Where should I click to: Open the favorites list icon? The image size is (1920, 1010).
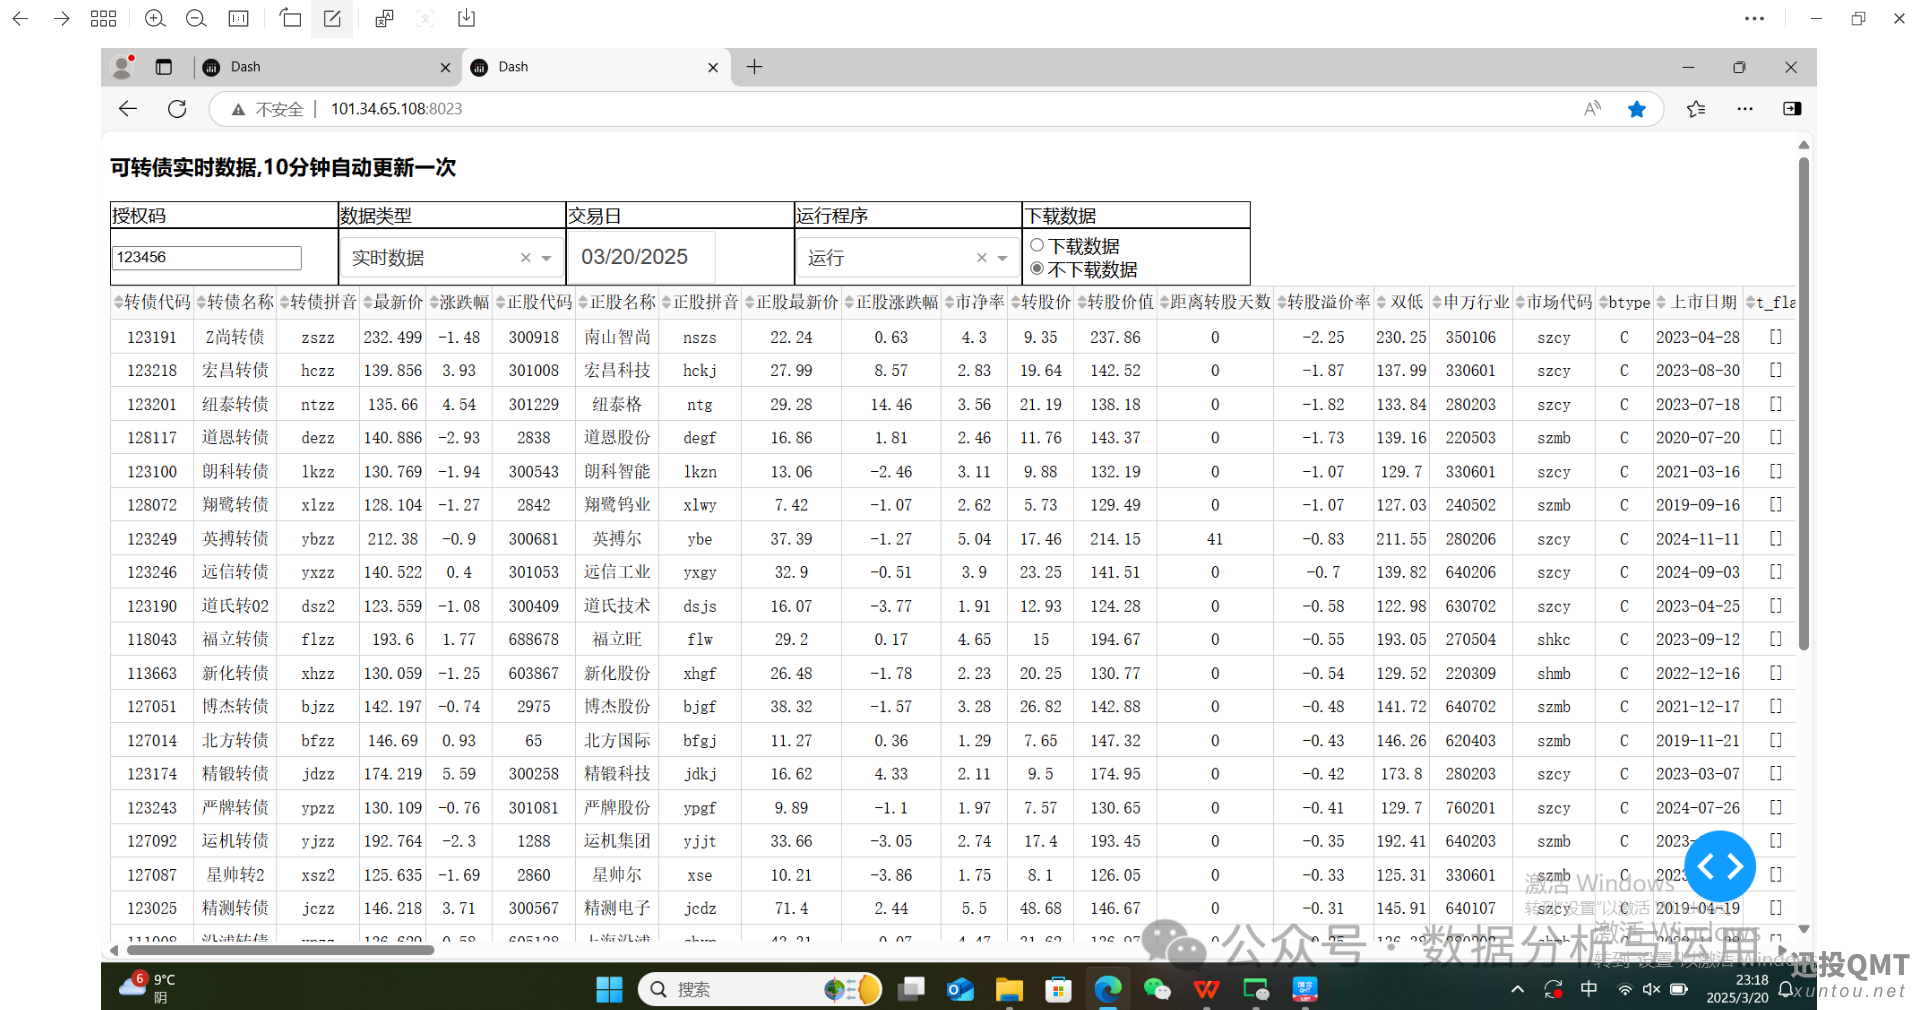[1696, 109]
